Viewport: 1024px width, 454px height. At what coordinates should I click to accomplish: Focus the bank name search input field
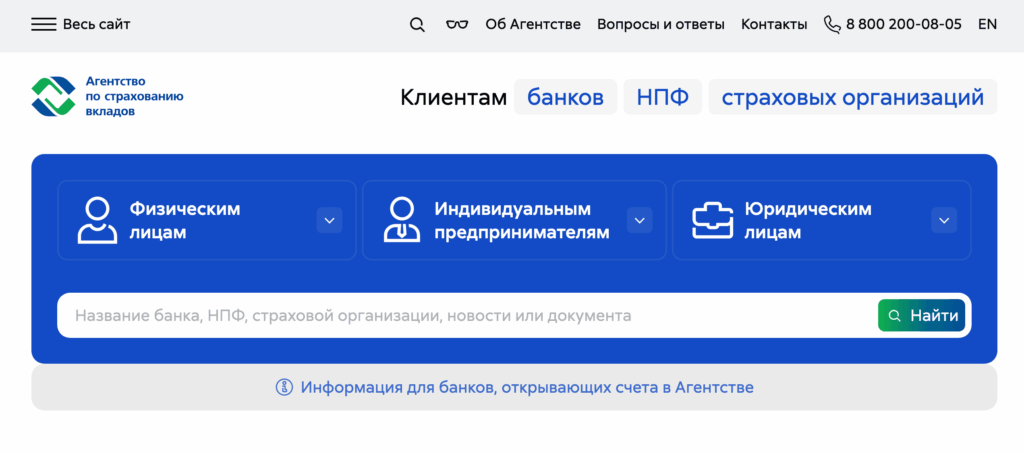click(x=467, y=316)
